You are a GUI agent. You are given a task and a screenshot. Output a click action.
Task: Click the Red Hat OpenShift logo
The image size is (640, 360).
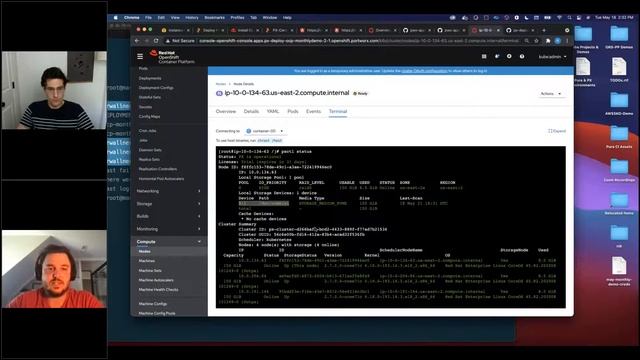[x=172, y=57]
